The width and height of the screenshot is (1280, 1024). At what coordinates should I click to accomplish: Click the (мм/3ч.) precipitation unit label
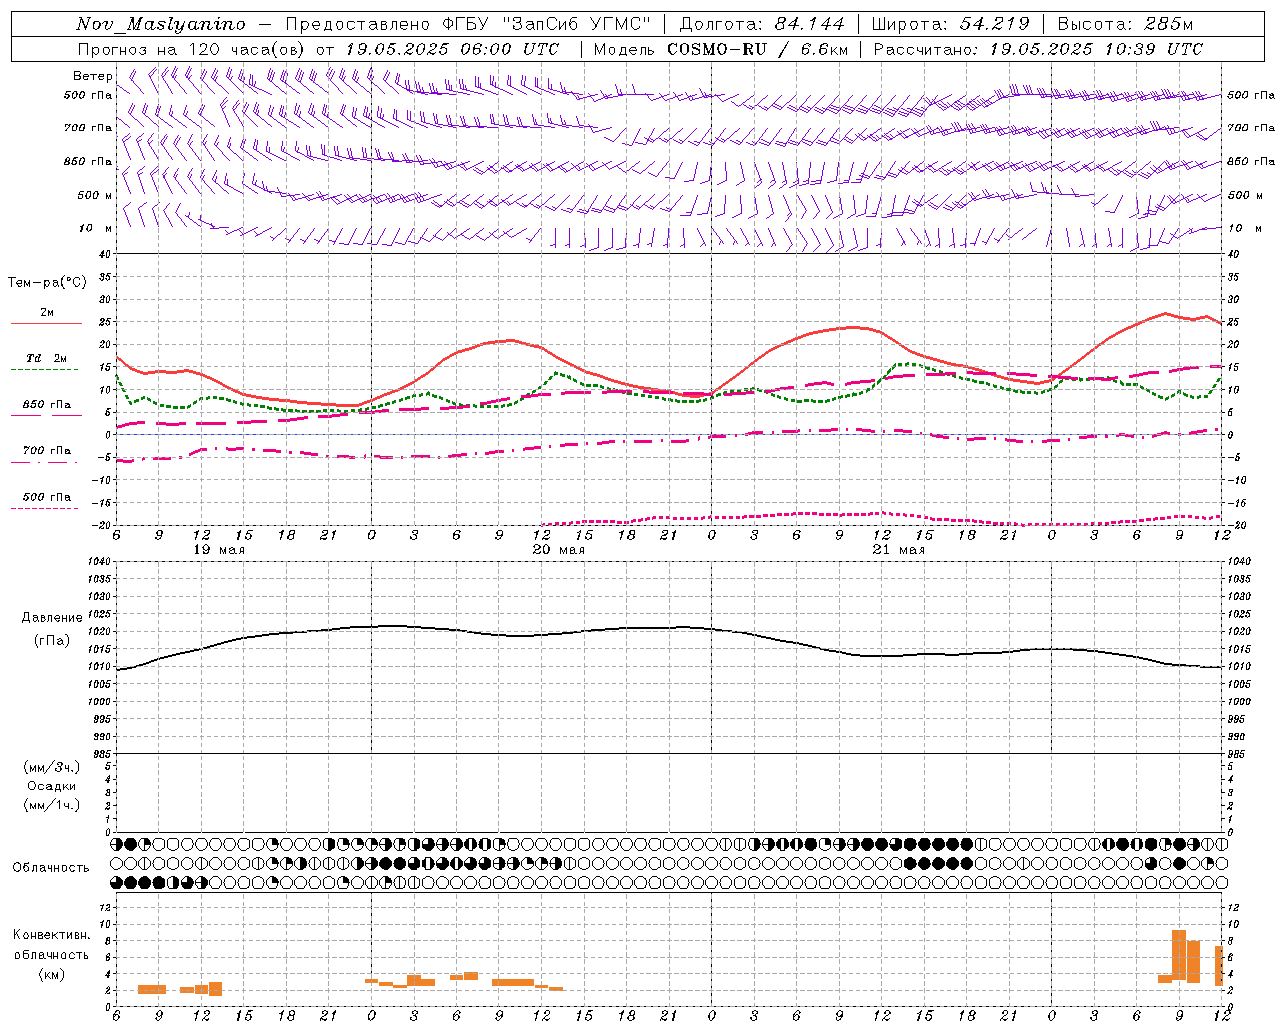pos(51,768)
